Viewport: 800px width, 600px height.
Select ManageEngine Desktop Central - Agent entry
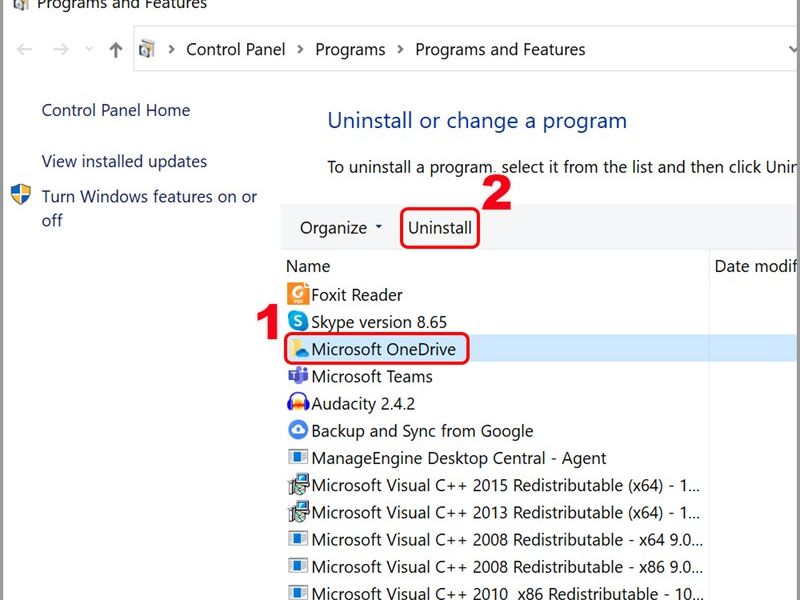(x=458, y=458)
